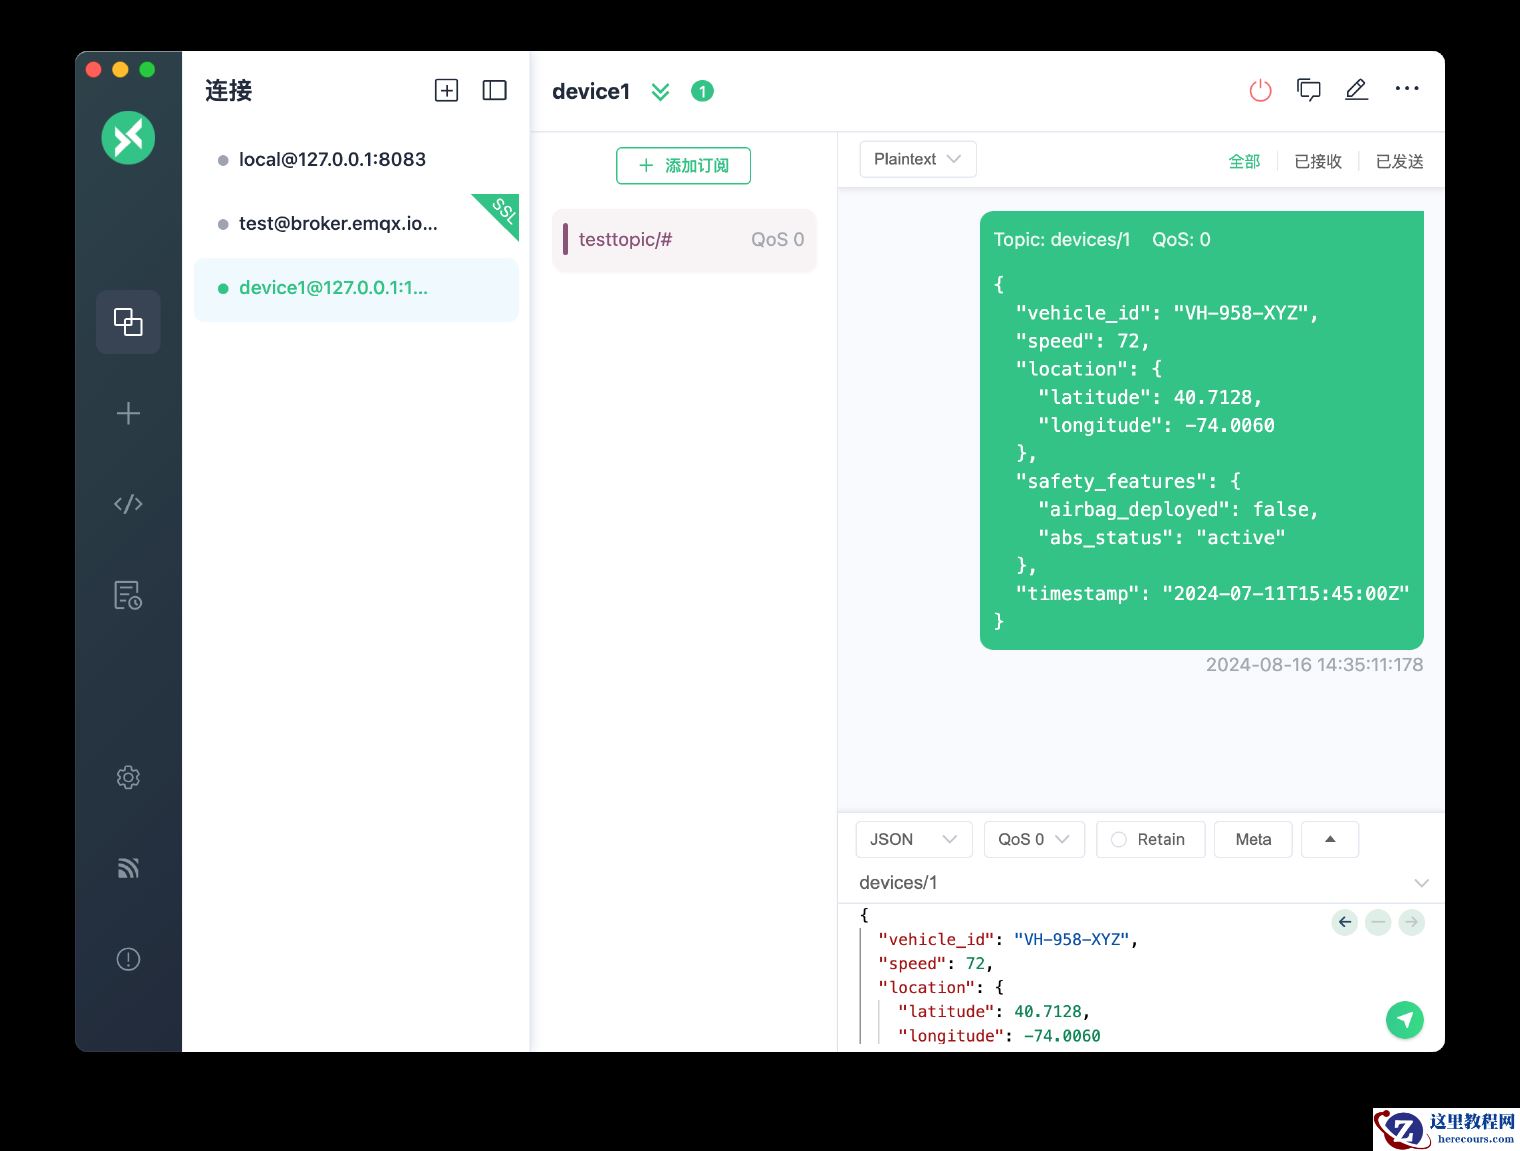Open the About info icon

click(x=128, y=959)
